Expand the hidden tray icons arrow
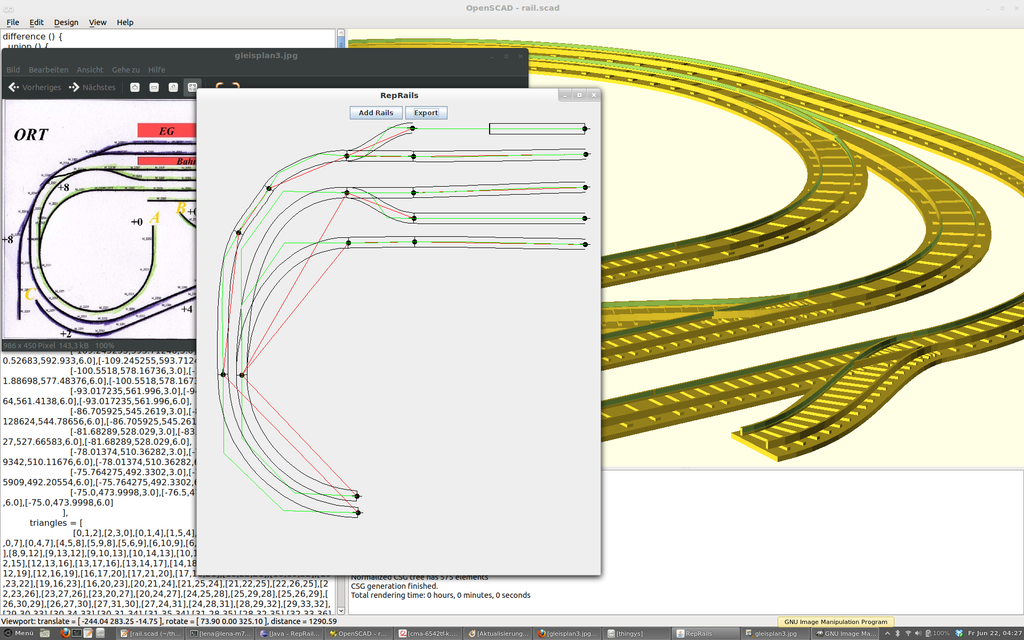This screenshot has width=1024, height=640. coord(887,633)
